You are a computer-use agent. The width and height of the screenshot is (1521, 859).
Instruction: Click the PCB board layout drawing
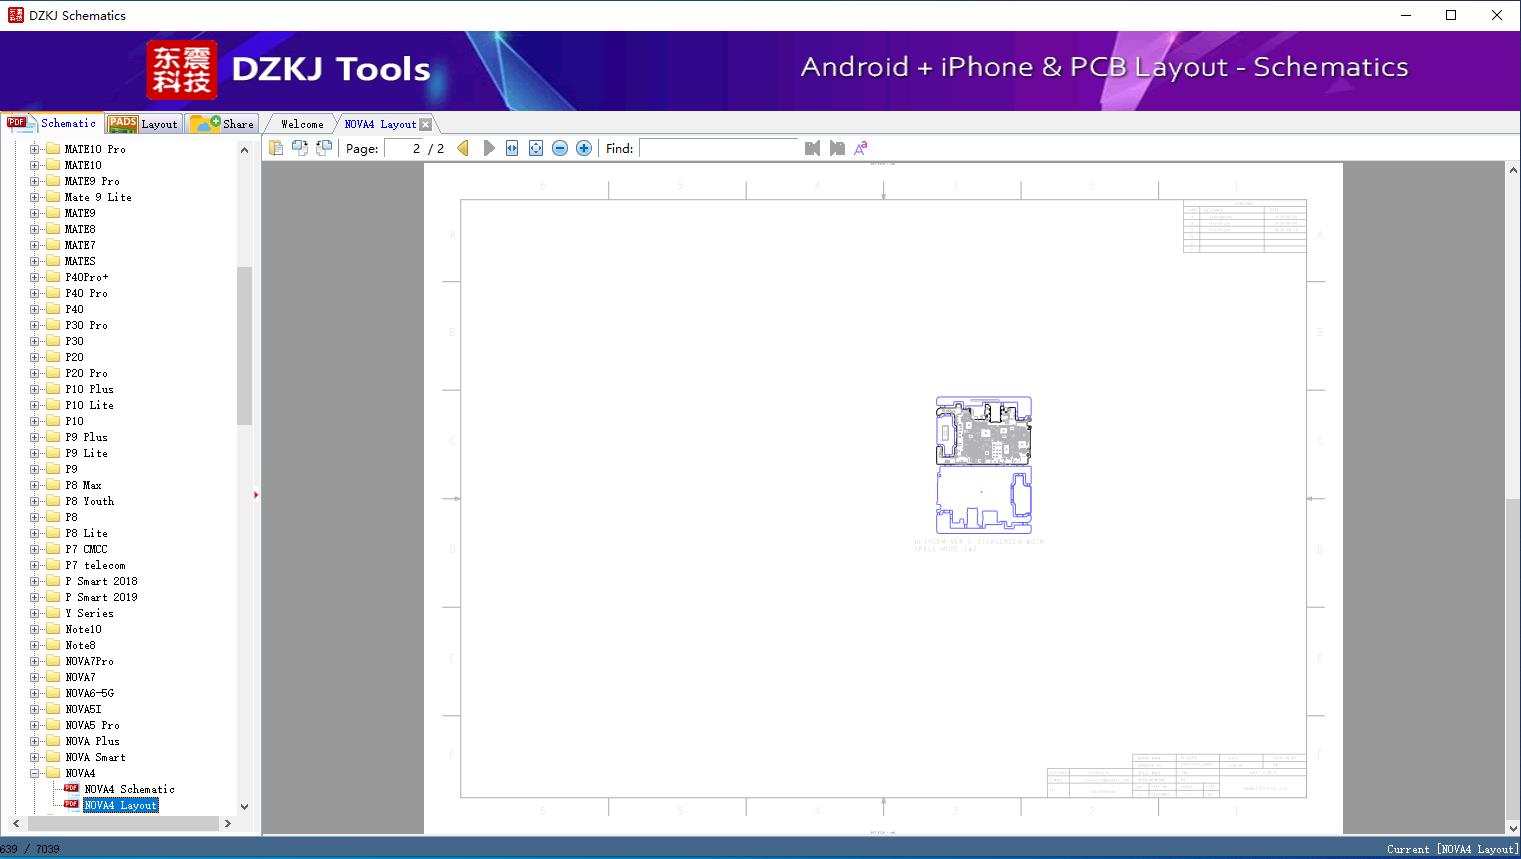click(983, 465)
